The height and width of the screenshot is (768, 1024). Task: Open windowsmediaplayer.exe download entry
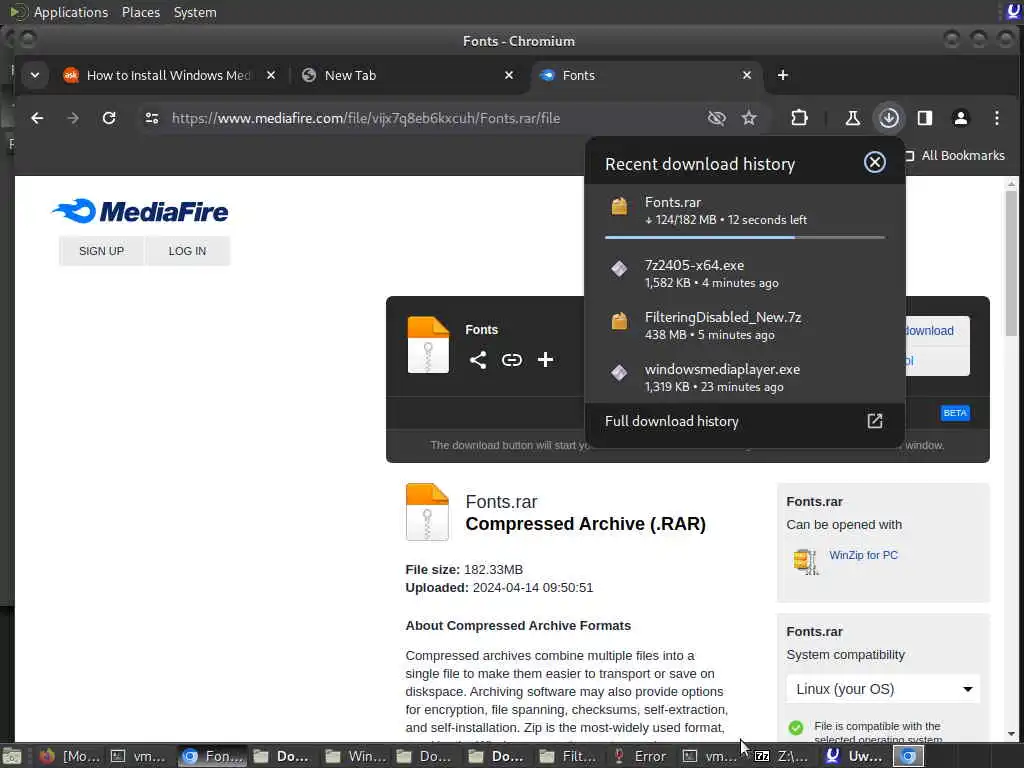pyautogui.click(x=744, y=377)
